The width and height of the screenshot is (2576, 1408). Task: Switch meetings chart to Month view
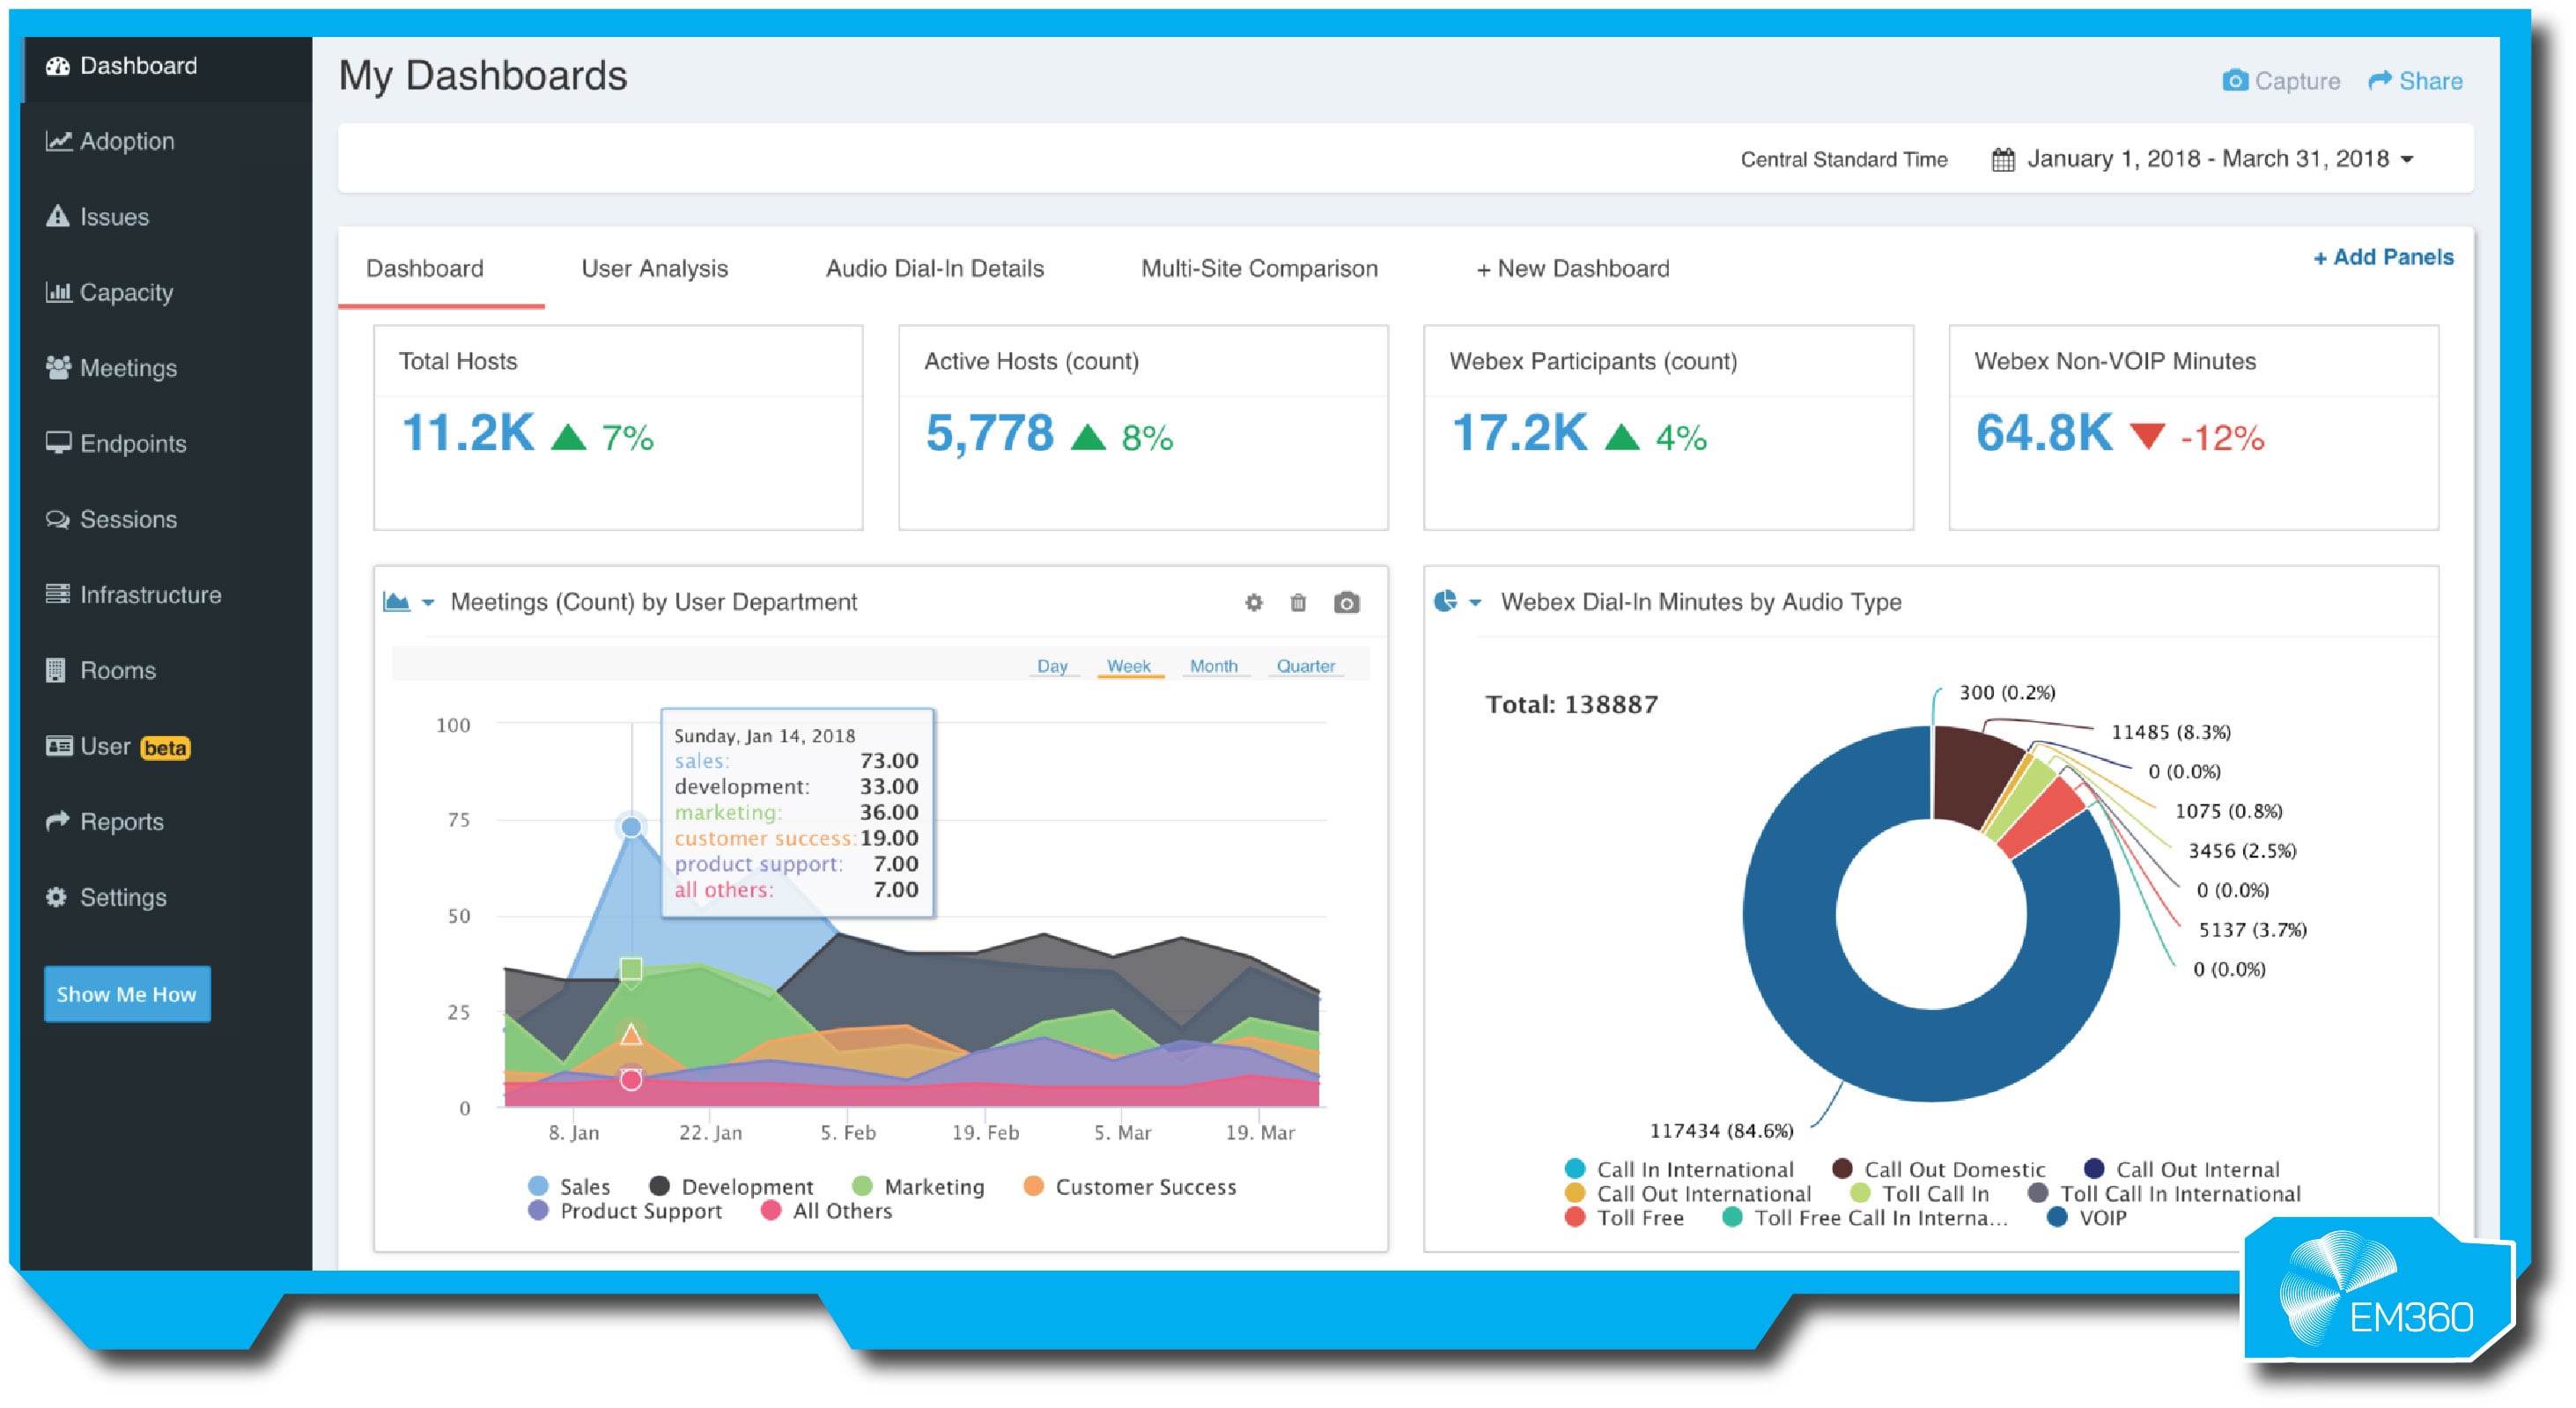[1214, 665]
